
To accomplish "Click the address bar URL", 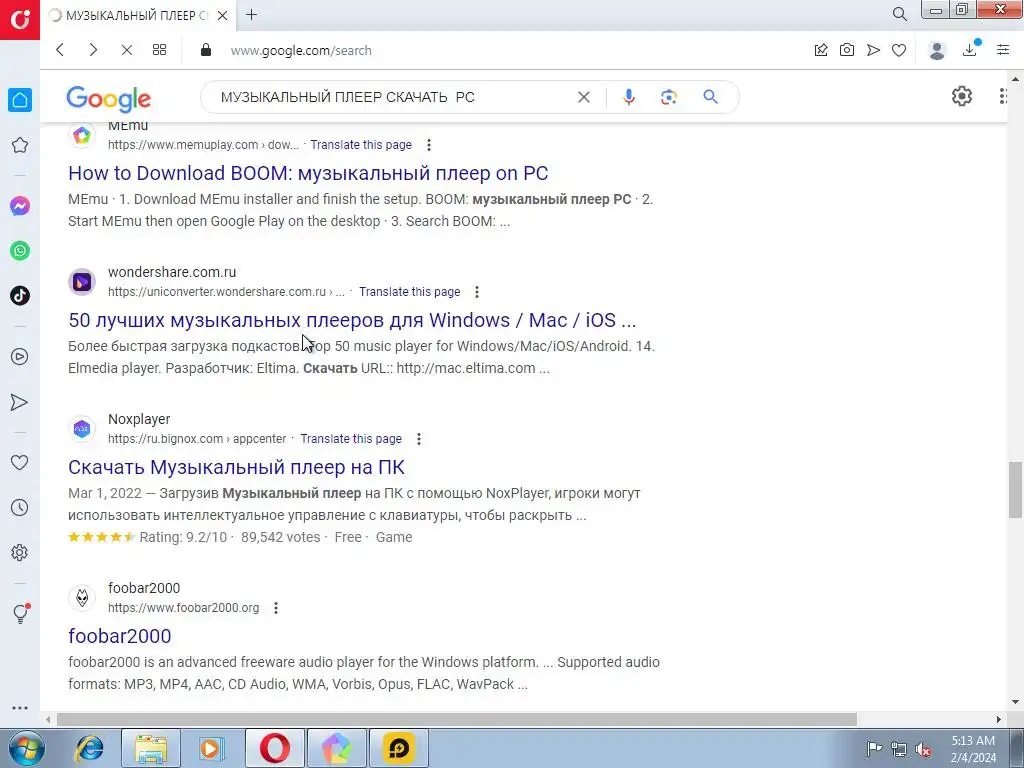I will [x=301, y=50].
